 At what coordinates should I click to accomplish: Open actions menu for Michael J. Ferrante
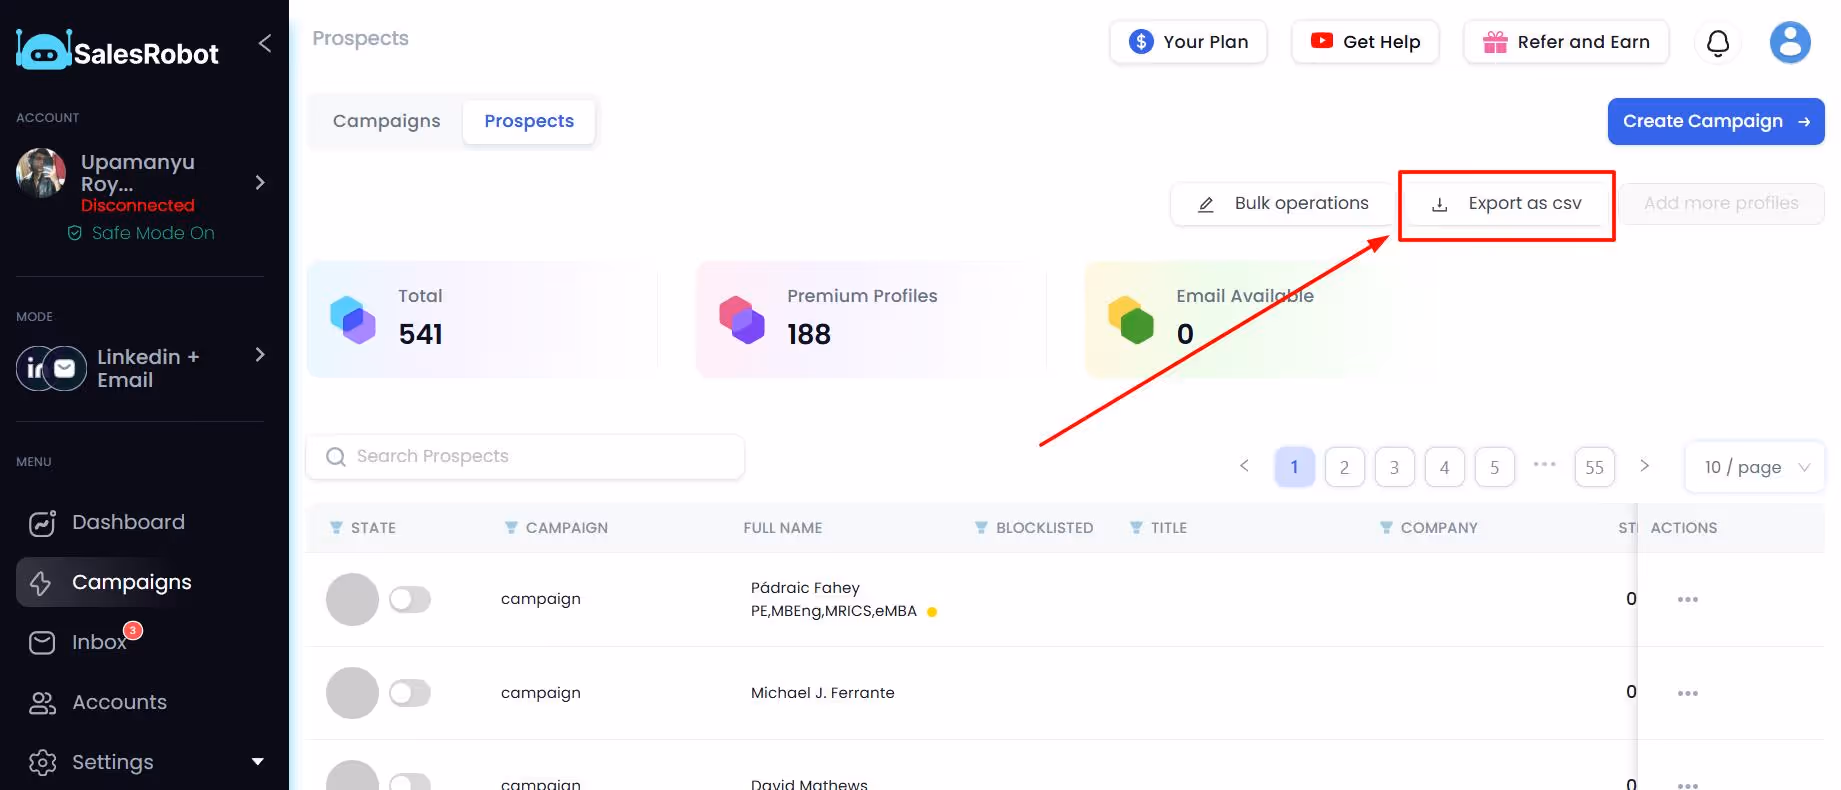(1688, 694)
